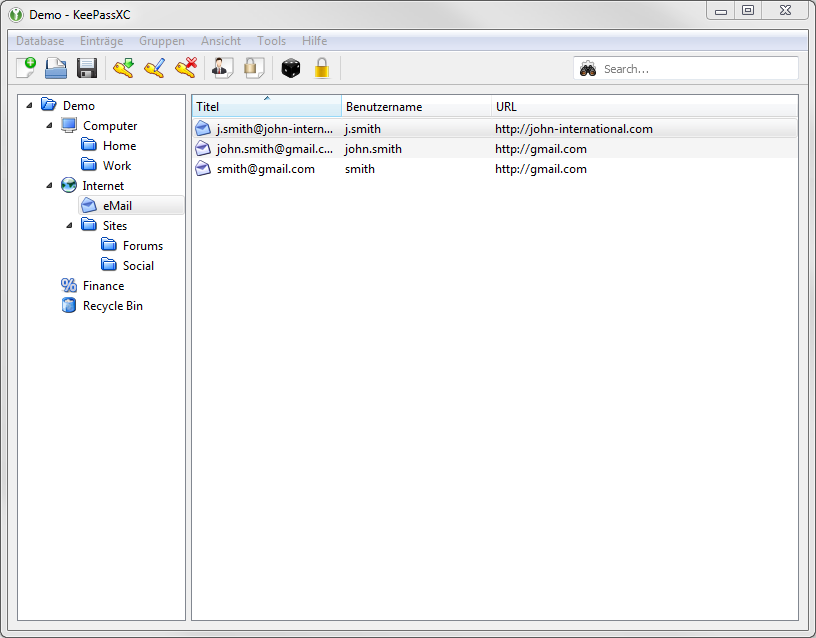Open the Gruppen menu
The width and height of the screenshot is (816, 638).
(162, 41)
